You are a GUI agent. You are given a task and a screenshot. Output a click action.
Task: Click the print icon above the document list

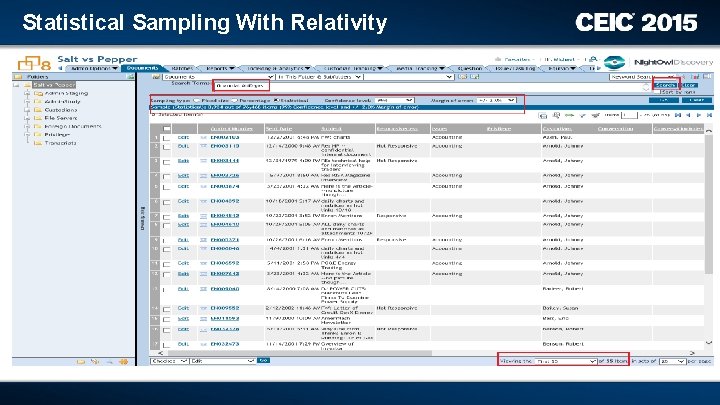[543, 115]
